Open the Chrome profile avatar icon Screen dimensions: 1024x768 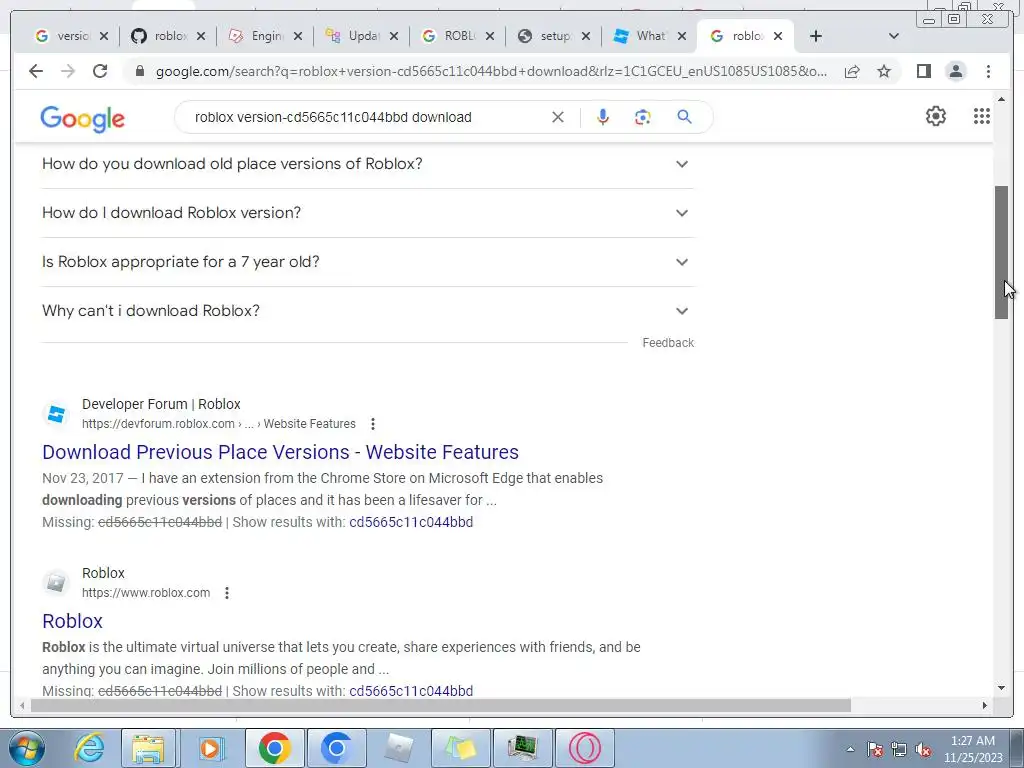tap(955, 71)
